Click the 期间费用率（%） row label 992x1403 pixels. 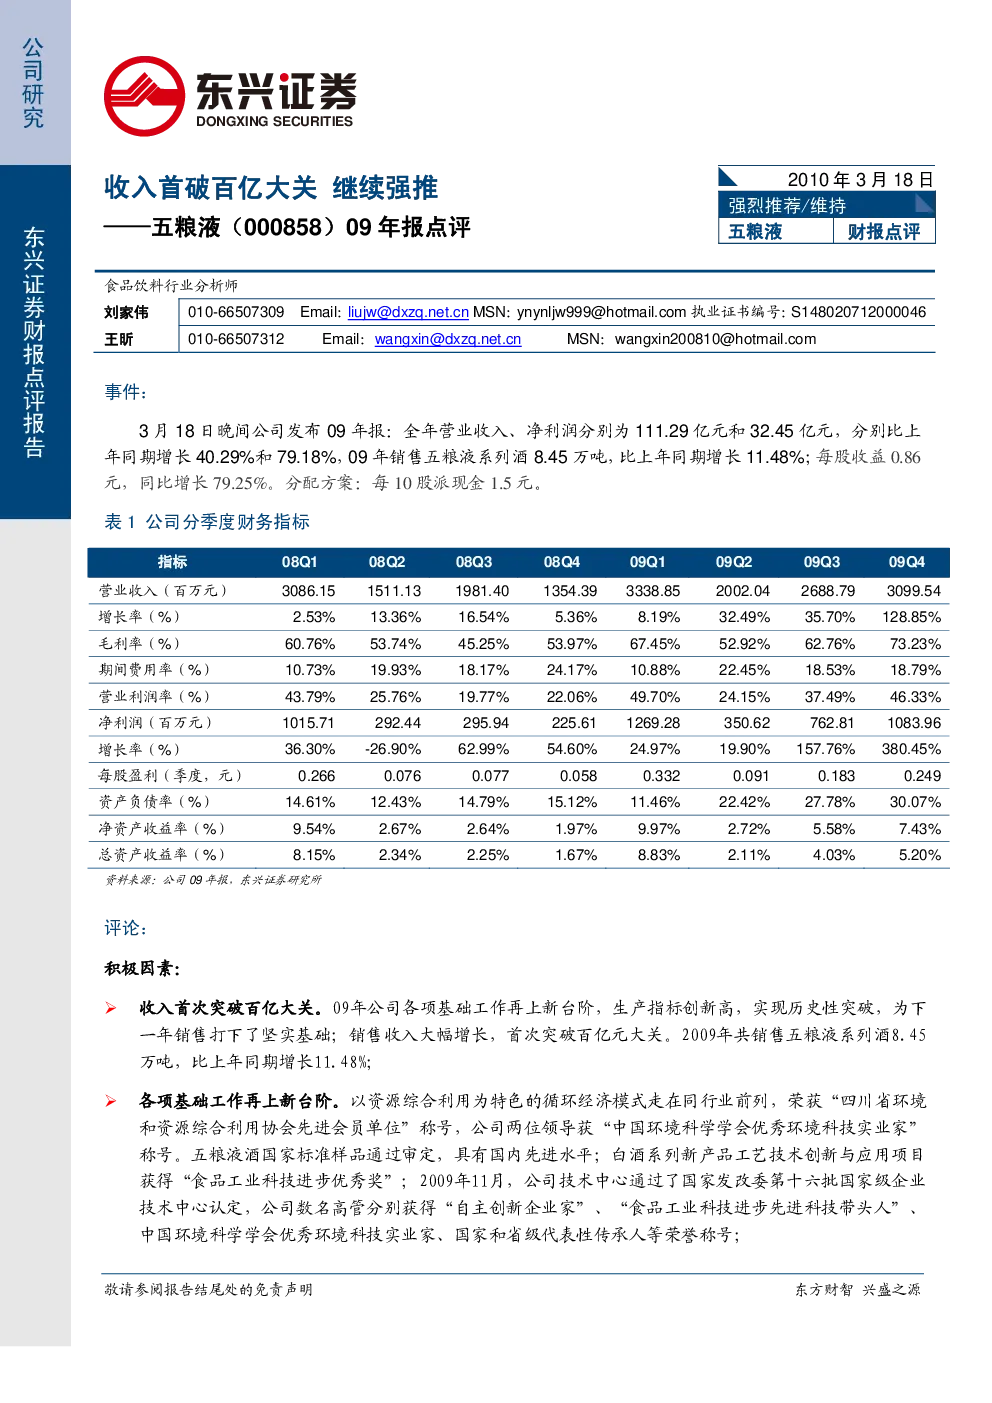click(154, 670)
